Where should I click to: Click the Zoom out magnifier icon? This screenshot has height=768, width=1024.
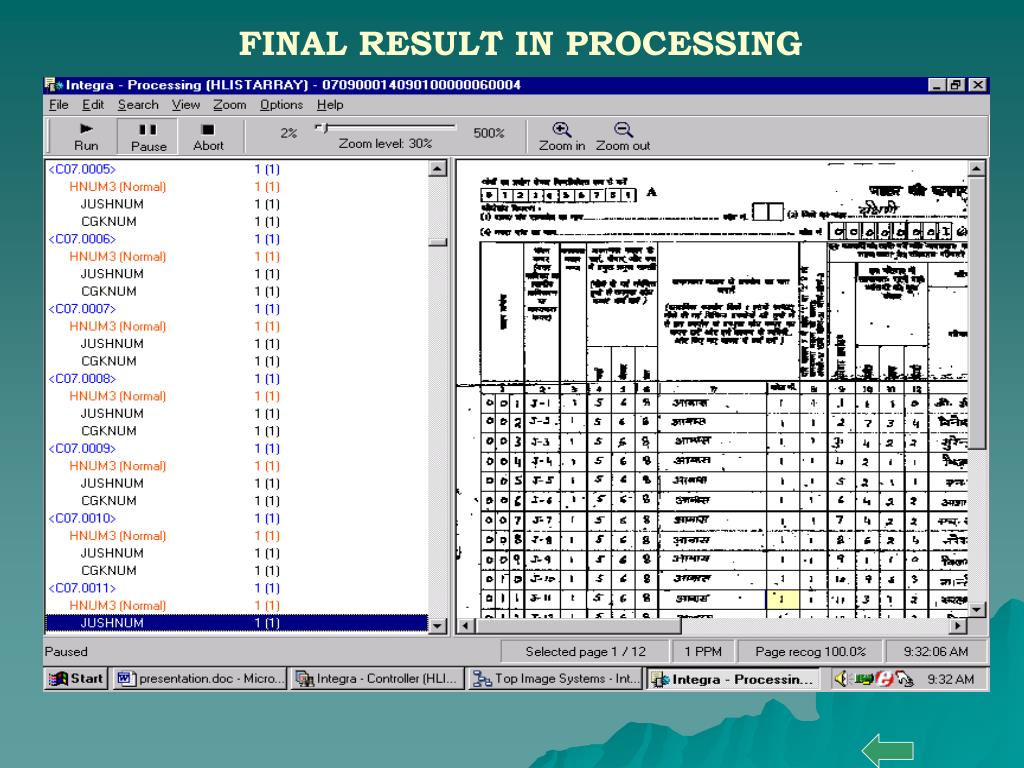coord(623,129)
